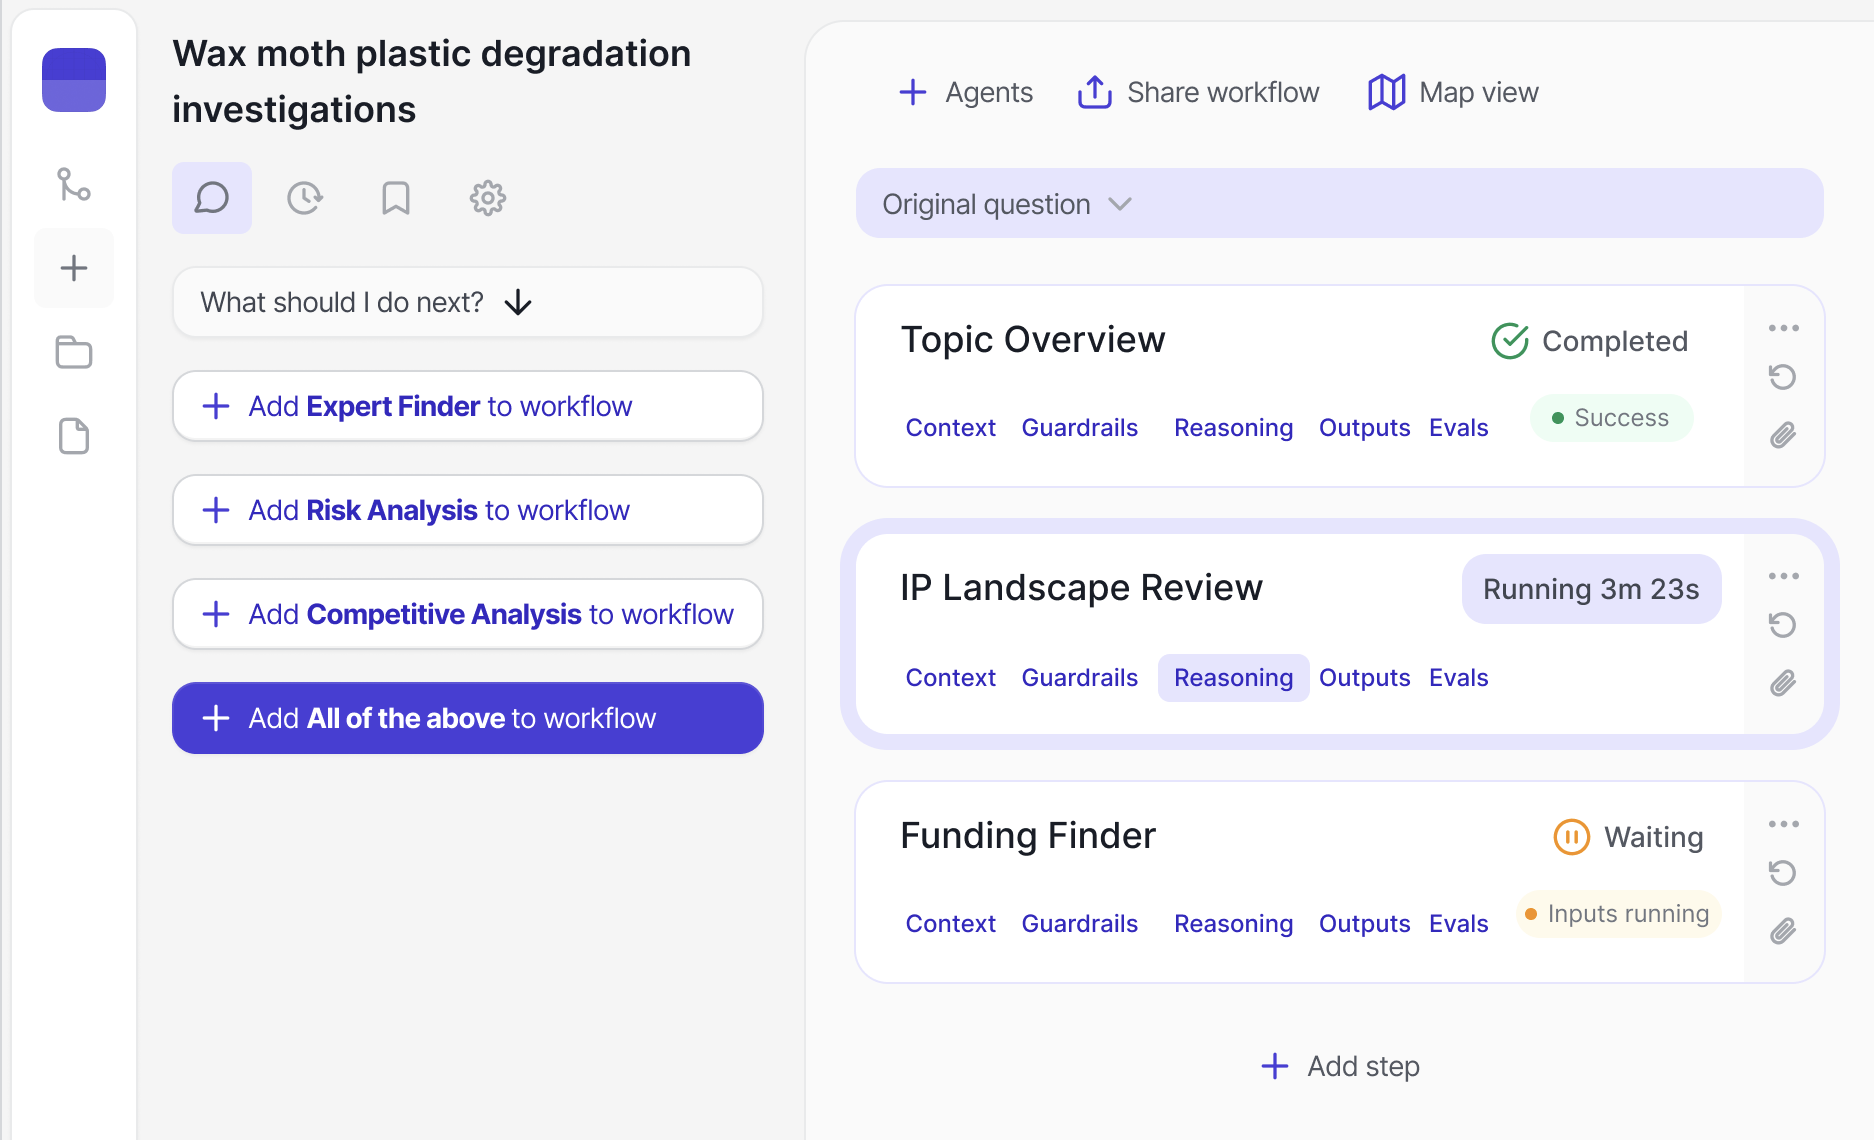Open the history clock icon

[x=304, y=198]
